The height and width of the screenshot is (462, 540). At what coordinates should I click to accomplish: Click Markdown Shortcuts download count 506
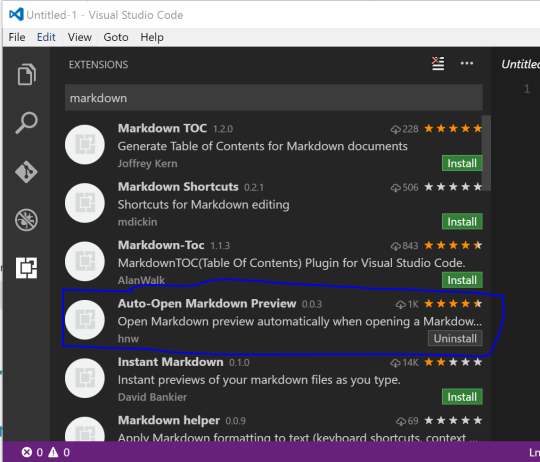(404, 188)
